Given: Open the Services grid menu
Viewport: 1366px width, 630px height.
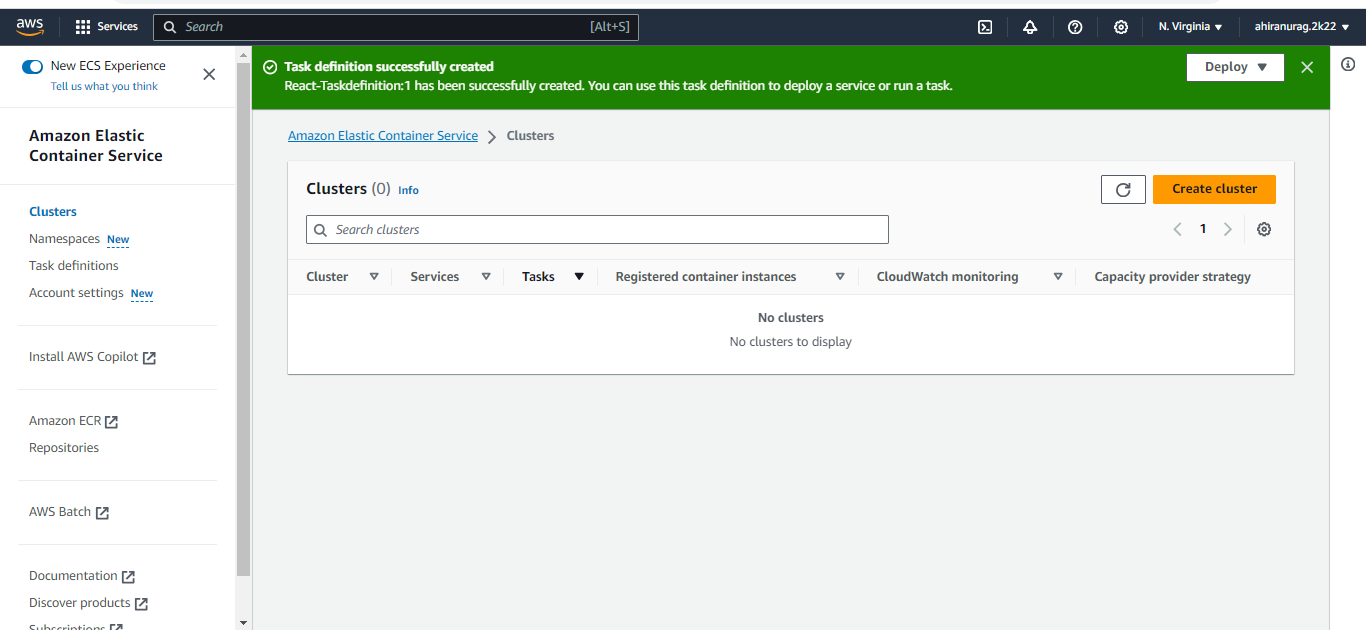Looking at the screenshot, I should 107,27.
